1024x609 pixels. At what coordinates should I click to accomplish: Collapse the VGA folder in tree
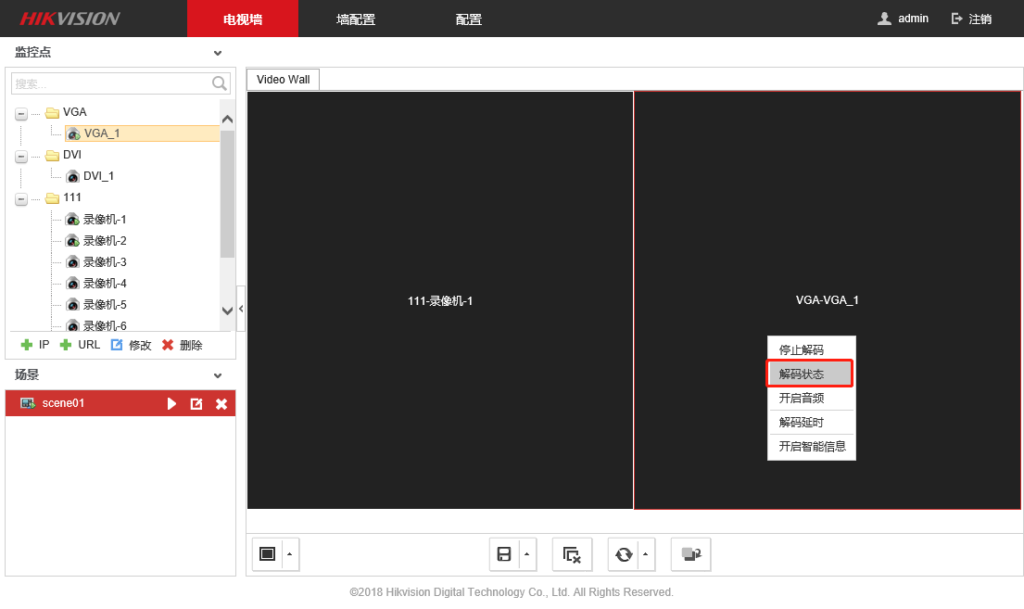click(21, 113)
